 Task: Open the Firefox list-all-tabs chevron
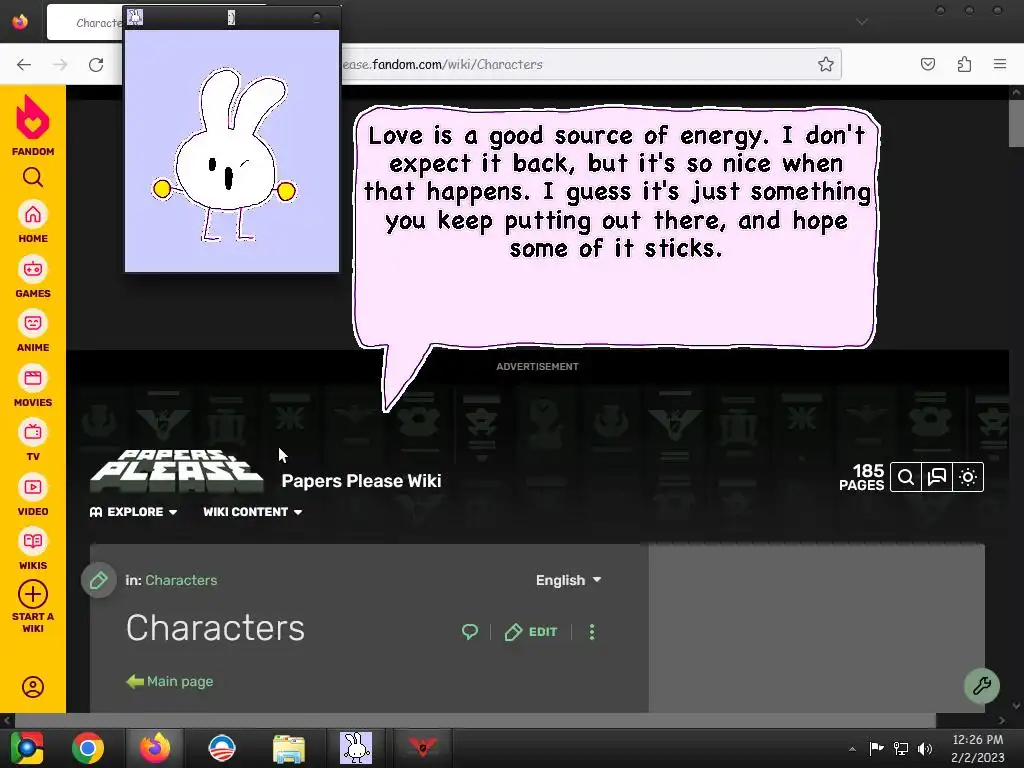pyautogui.click(x=862, y=22)
